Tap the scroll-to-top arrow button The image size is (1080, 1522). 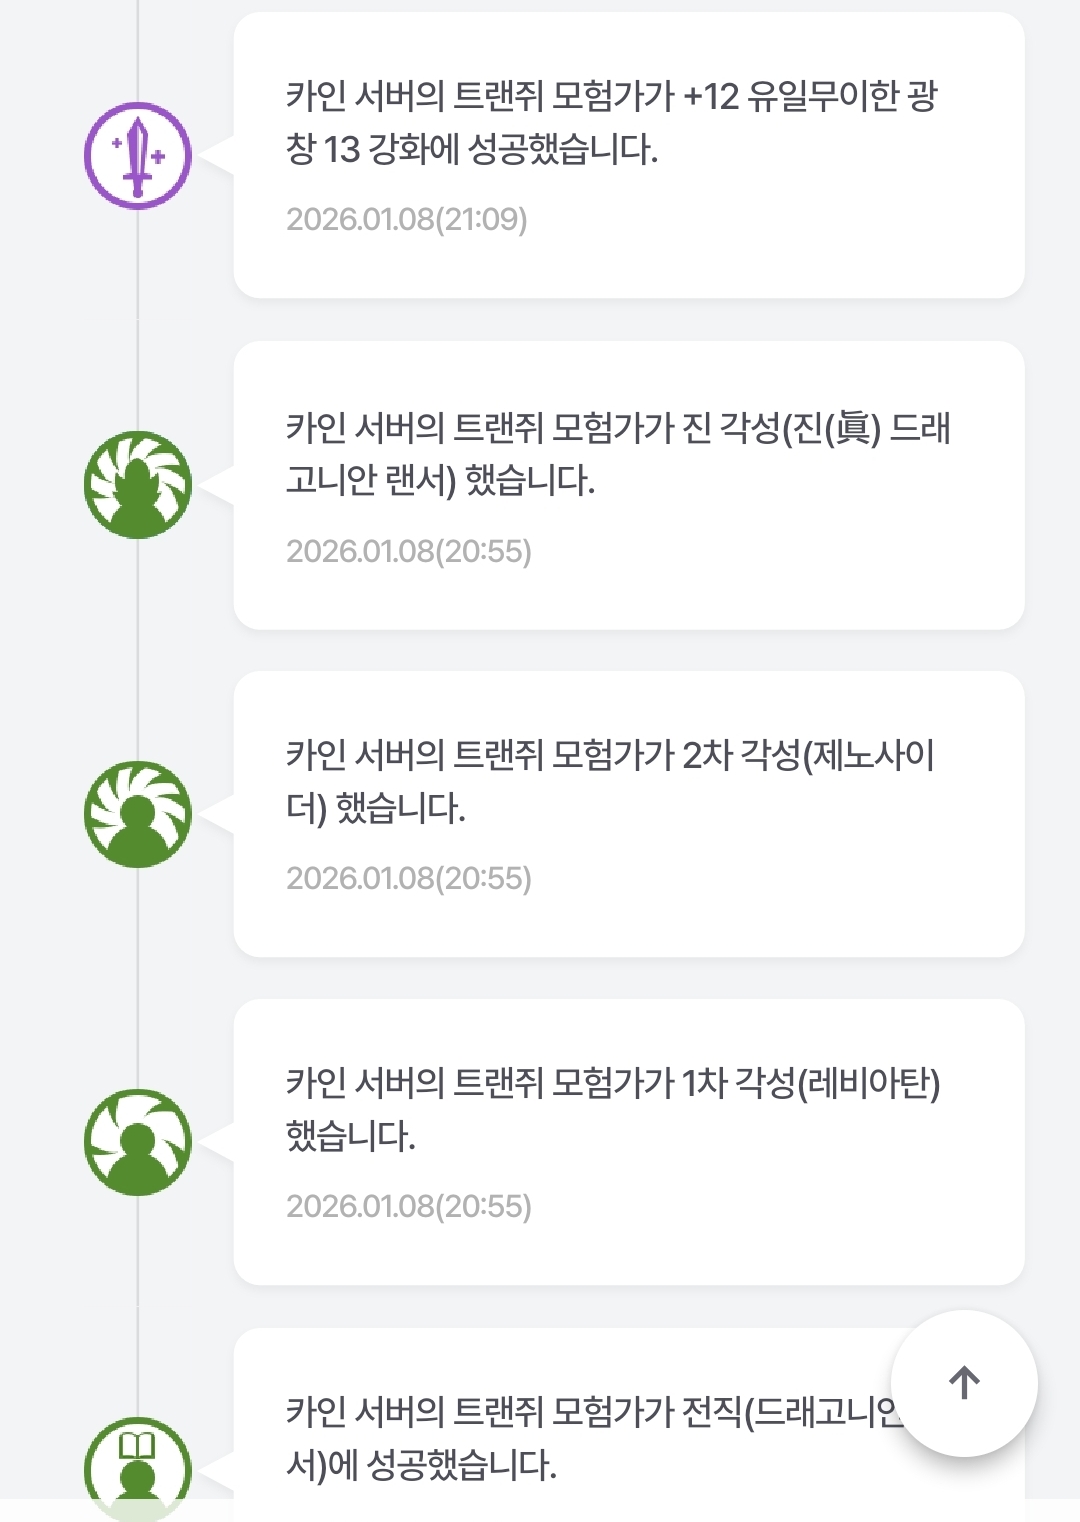964,1383
